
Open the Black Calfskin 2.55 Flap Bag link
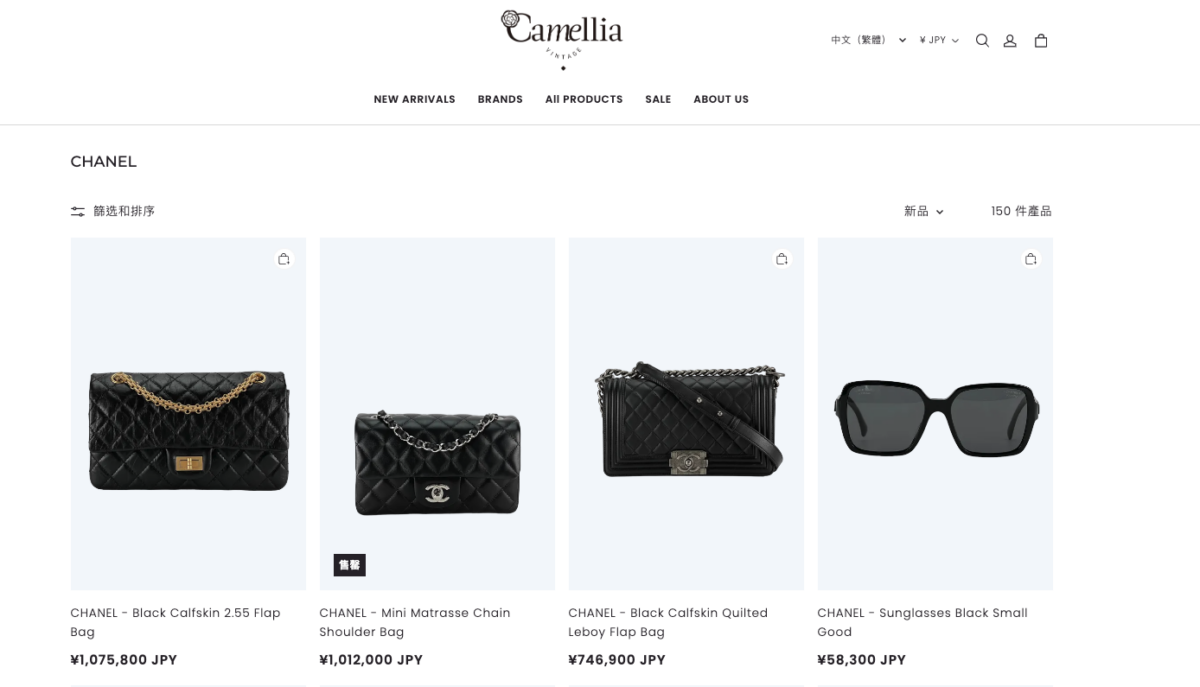coord(175,622)
